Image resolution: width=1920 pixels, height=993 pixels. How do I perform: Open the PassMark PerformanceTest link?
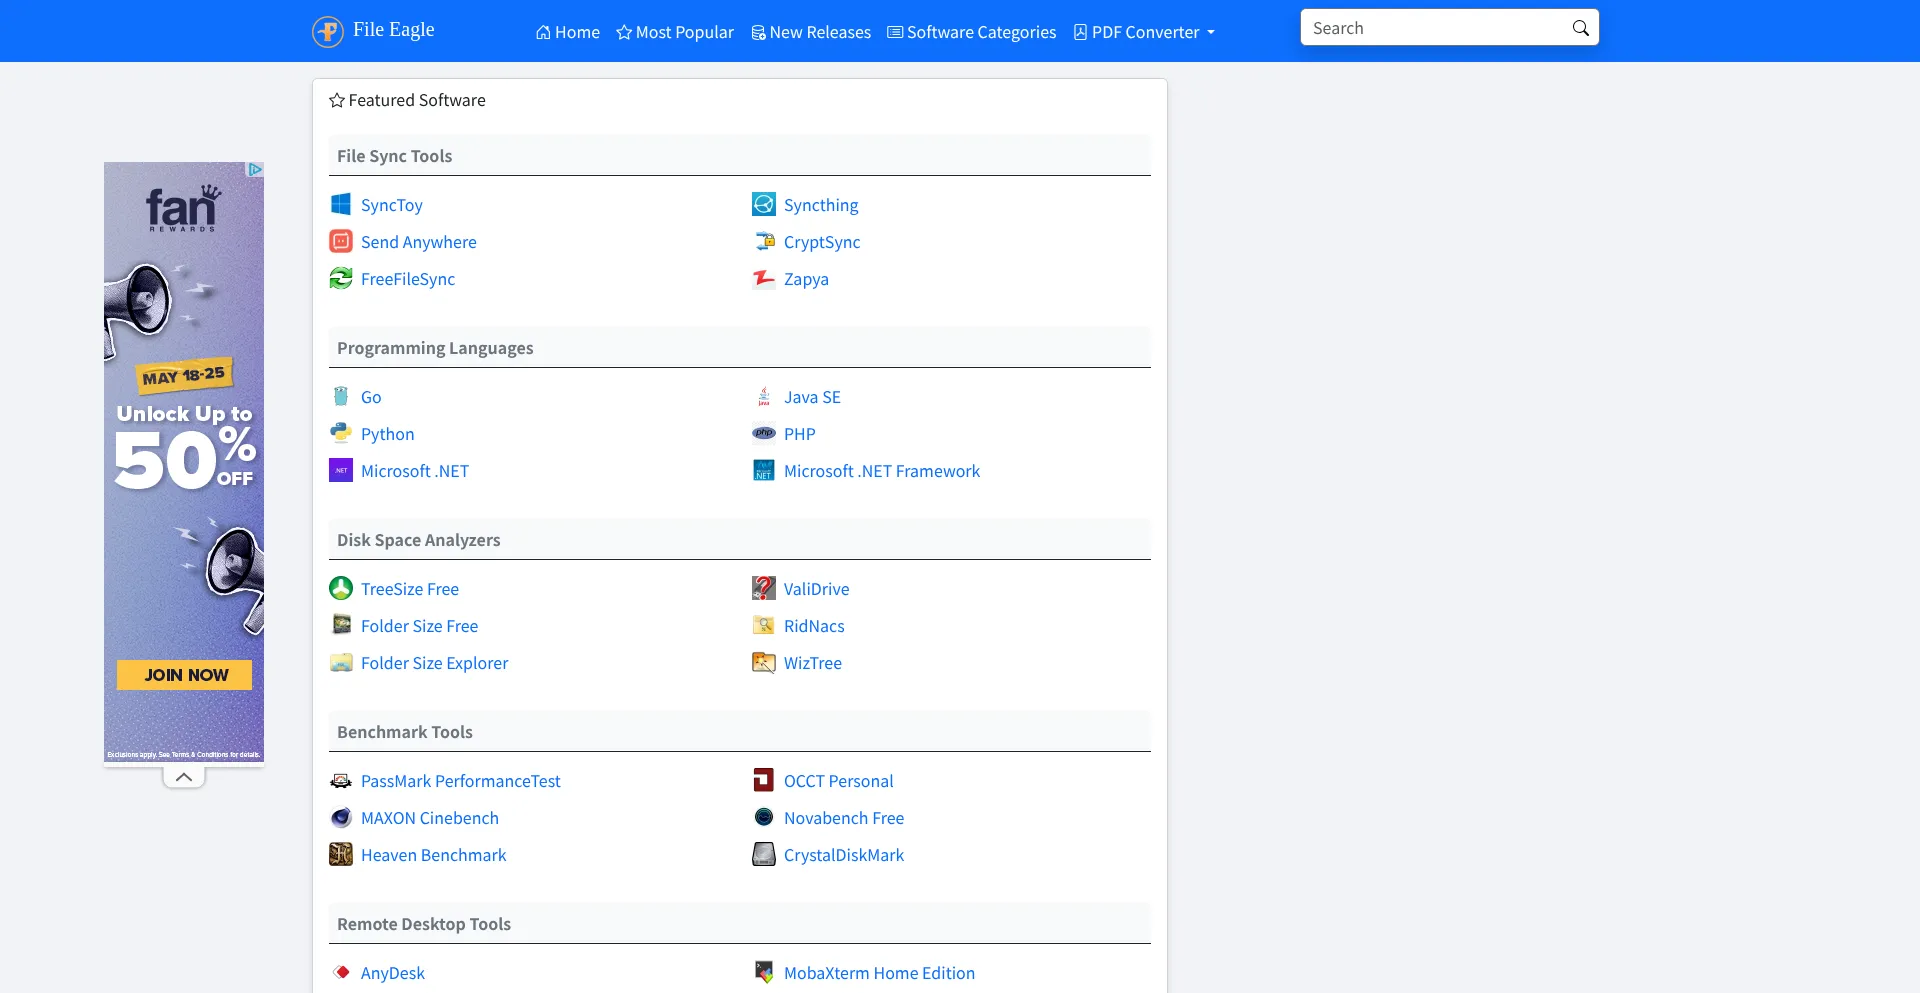pyautogui.click(x=461, y=781)
